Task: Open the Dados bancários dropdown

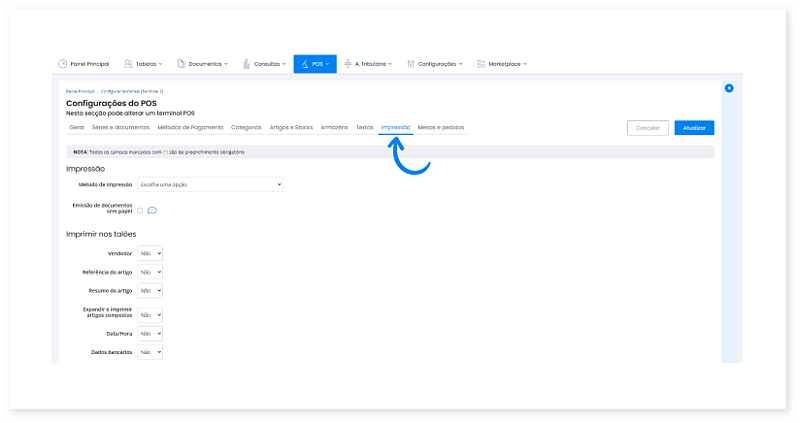Action: click(x=149, y=352)
